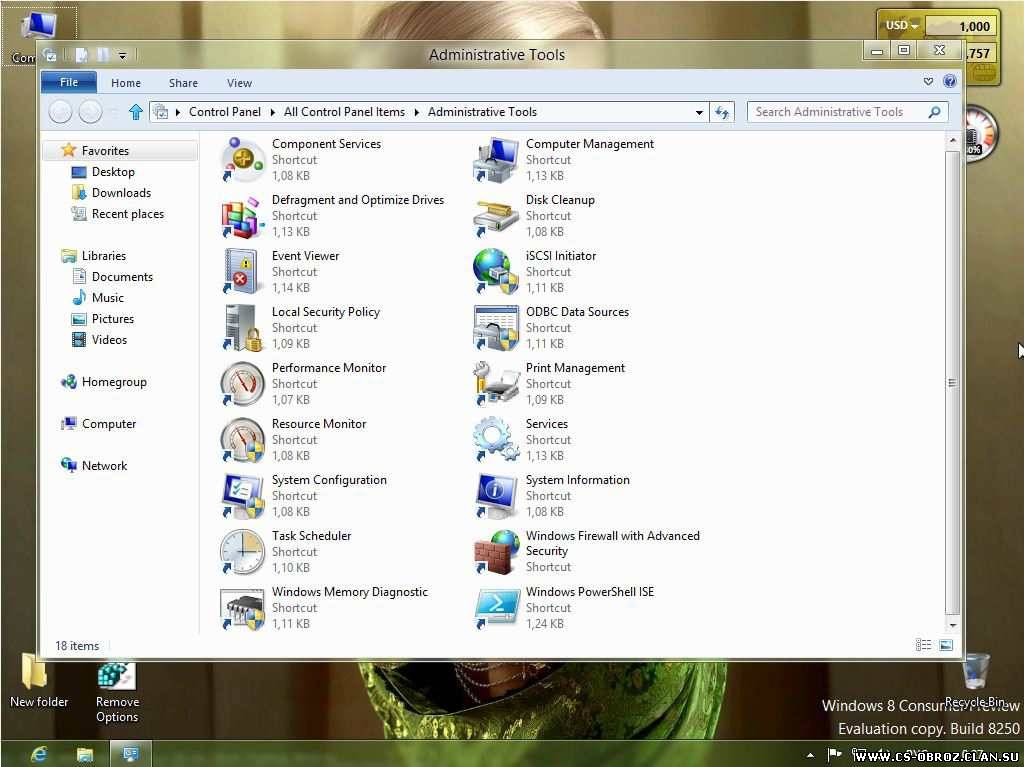Open the address bar history dropdown
The height and width of the screenshot is (767, 1024).
699,112
